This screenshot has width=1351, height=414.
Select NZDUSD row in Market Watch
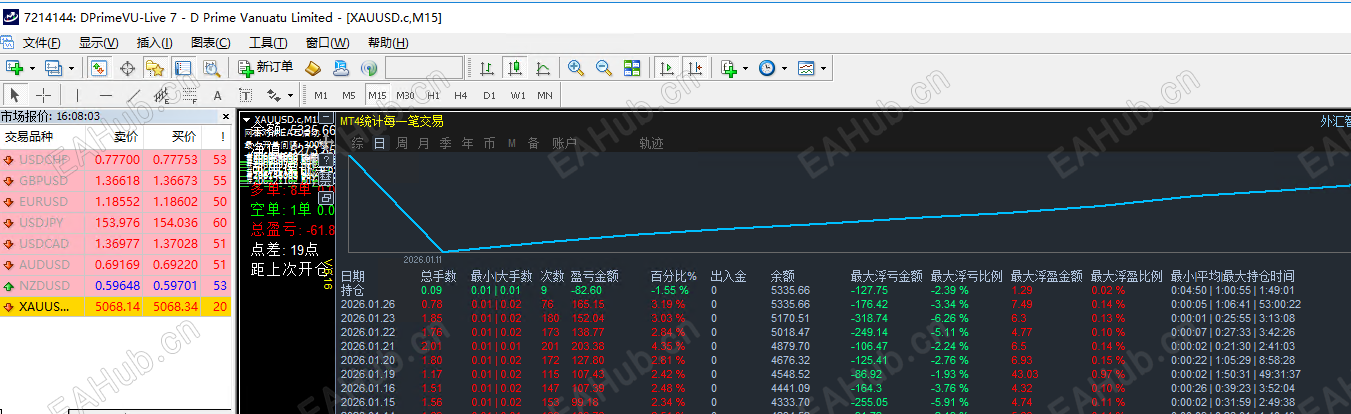pos(116,285)
